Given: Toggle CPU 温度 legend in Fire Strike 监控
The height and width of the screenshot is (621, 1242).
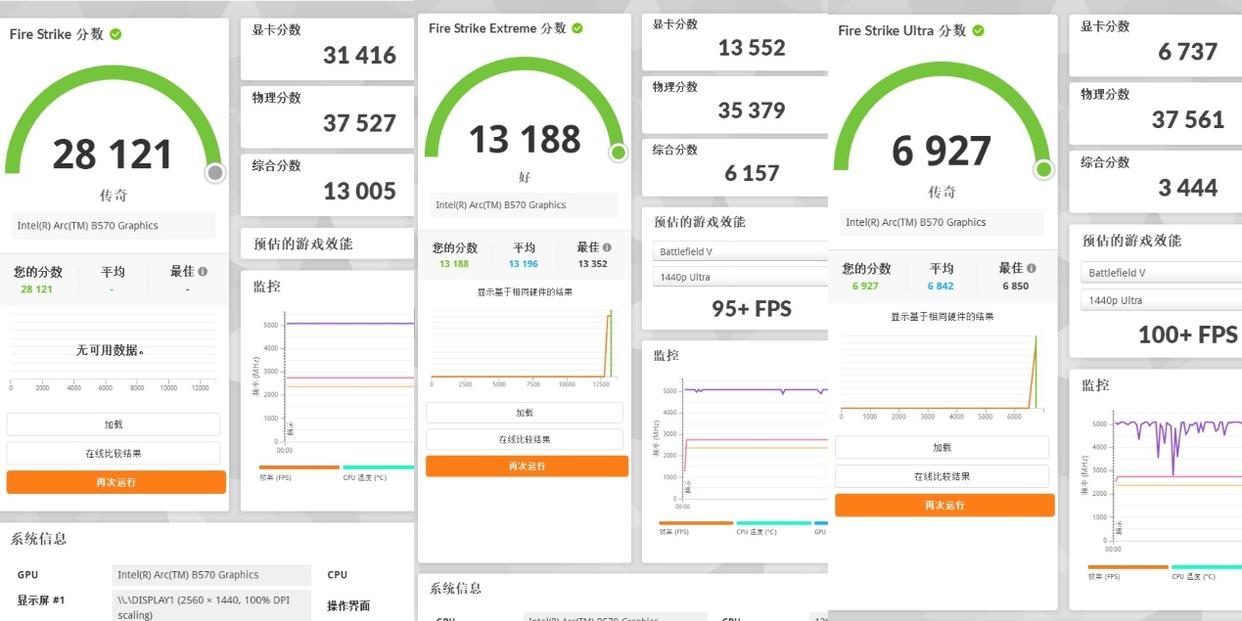Looking at the screenshot, I should pos(378,472).
